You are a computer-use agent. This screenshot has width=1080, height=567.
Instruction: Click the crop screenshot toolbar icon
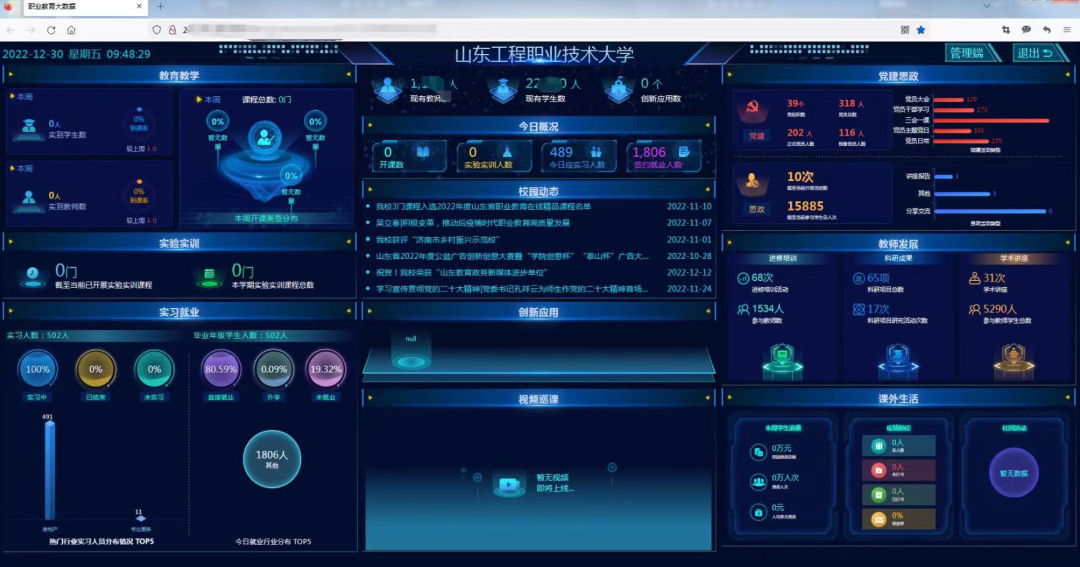click(1006, 30)
